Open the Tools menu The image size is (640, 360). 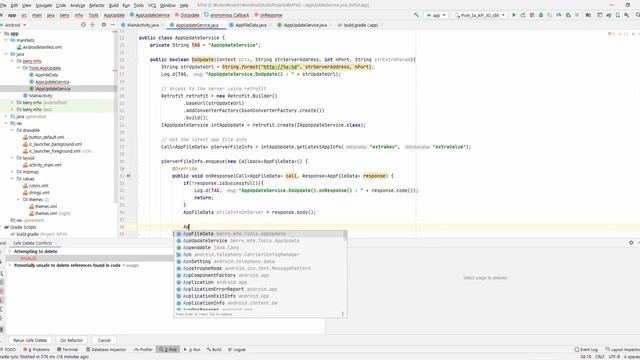139,5
